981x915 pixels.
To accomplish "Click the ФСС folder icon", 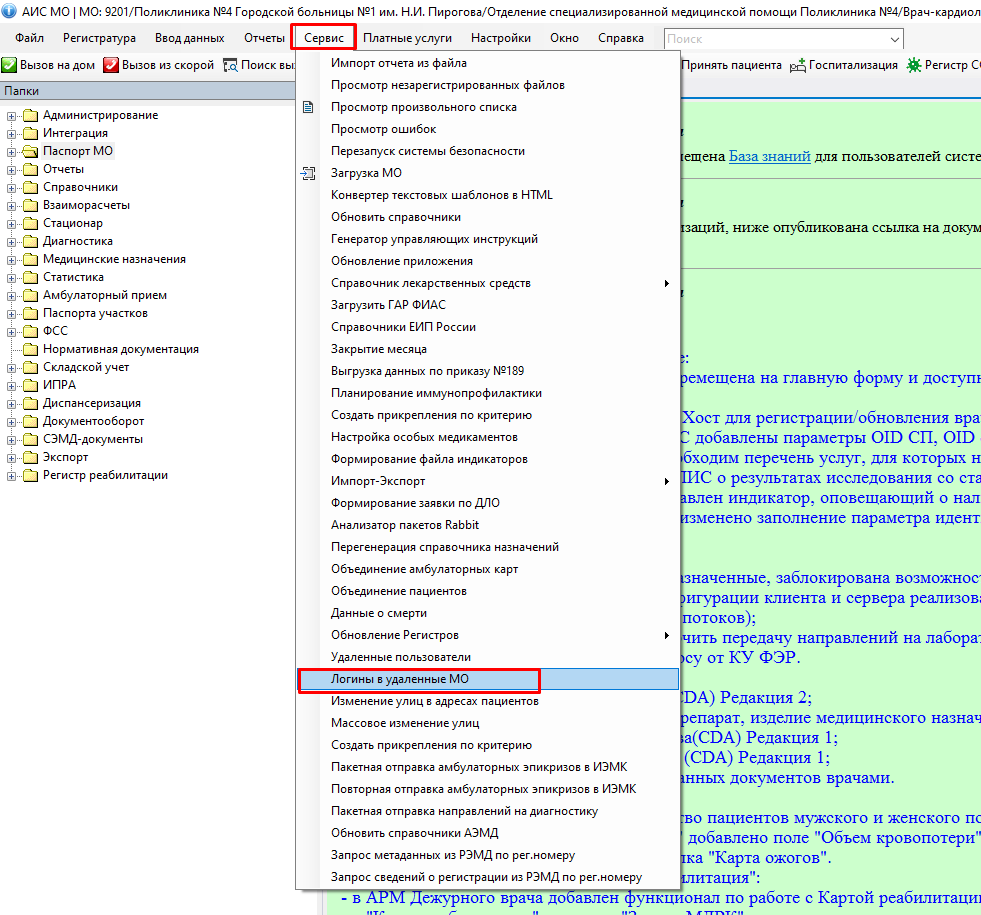I will pyautogui.click(x=31, y=331).
